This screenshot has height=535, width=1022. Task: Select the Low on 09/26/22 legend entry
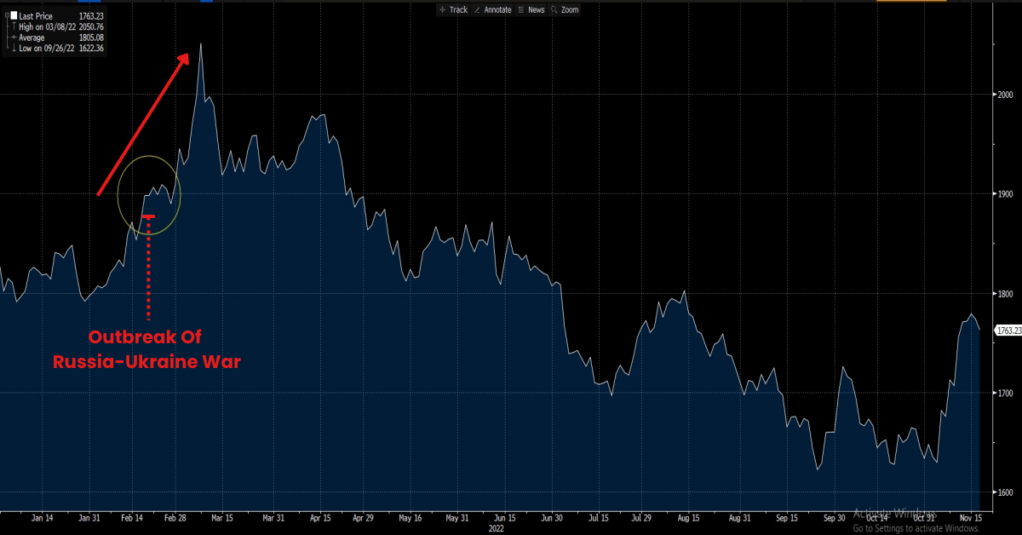coord(48,47)
